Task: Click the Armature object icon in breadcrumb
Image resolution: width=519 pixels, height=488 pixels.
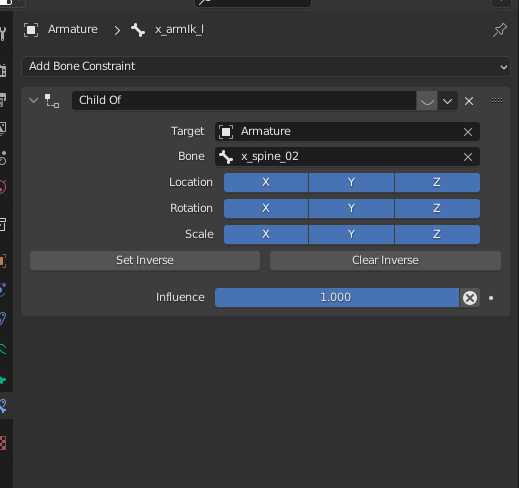Action: coord(31,30)
